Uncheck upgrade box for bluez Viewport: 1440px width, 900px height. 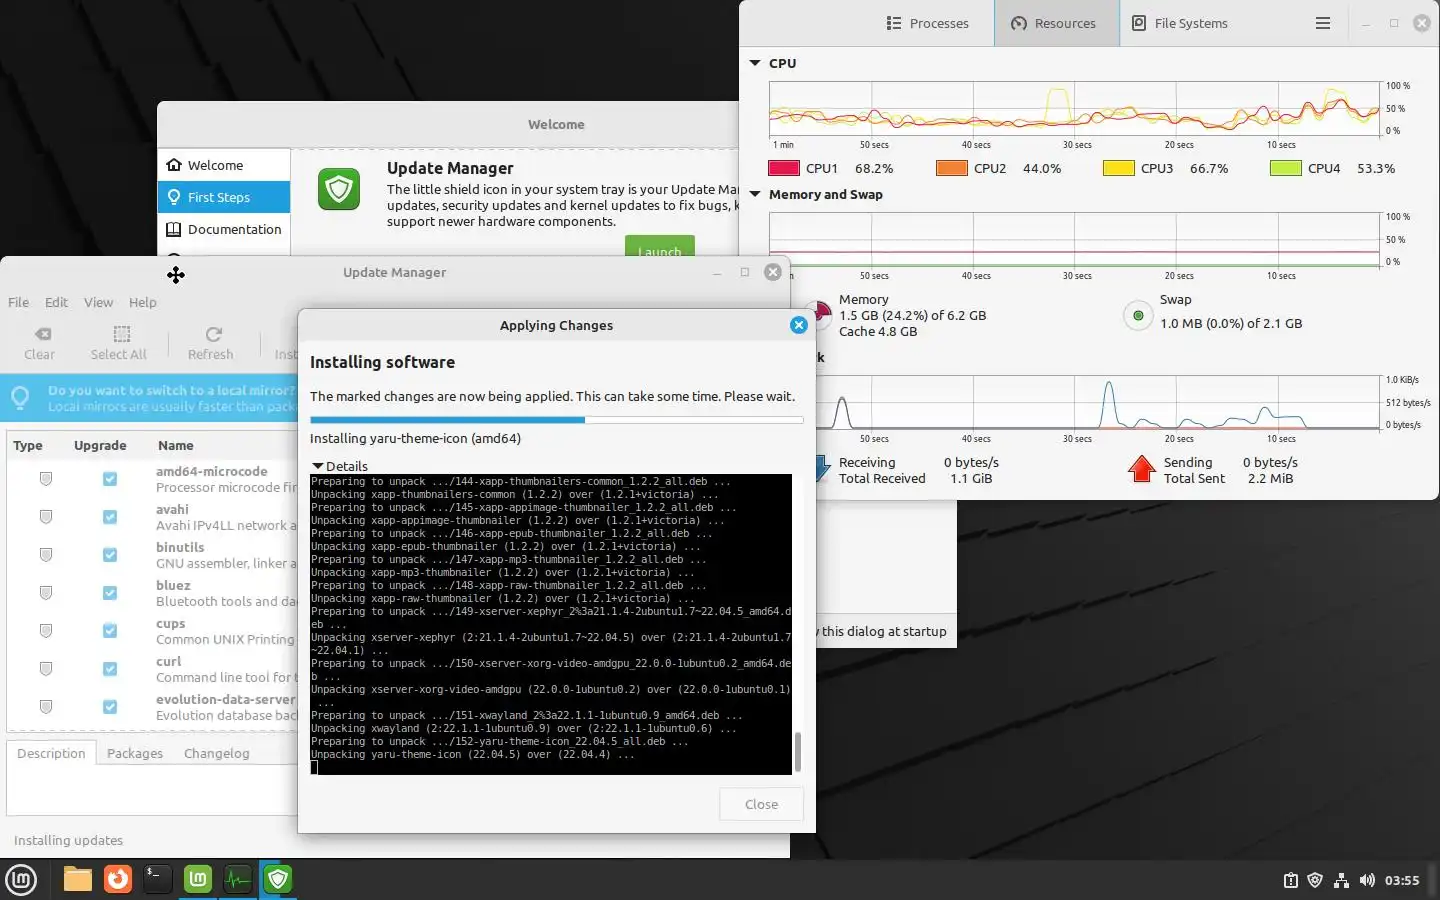pos(110,593)
